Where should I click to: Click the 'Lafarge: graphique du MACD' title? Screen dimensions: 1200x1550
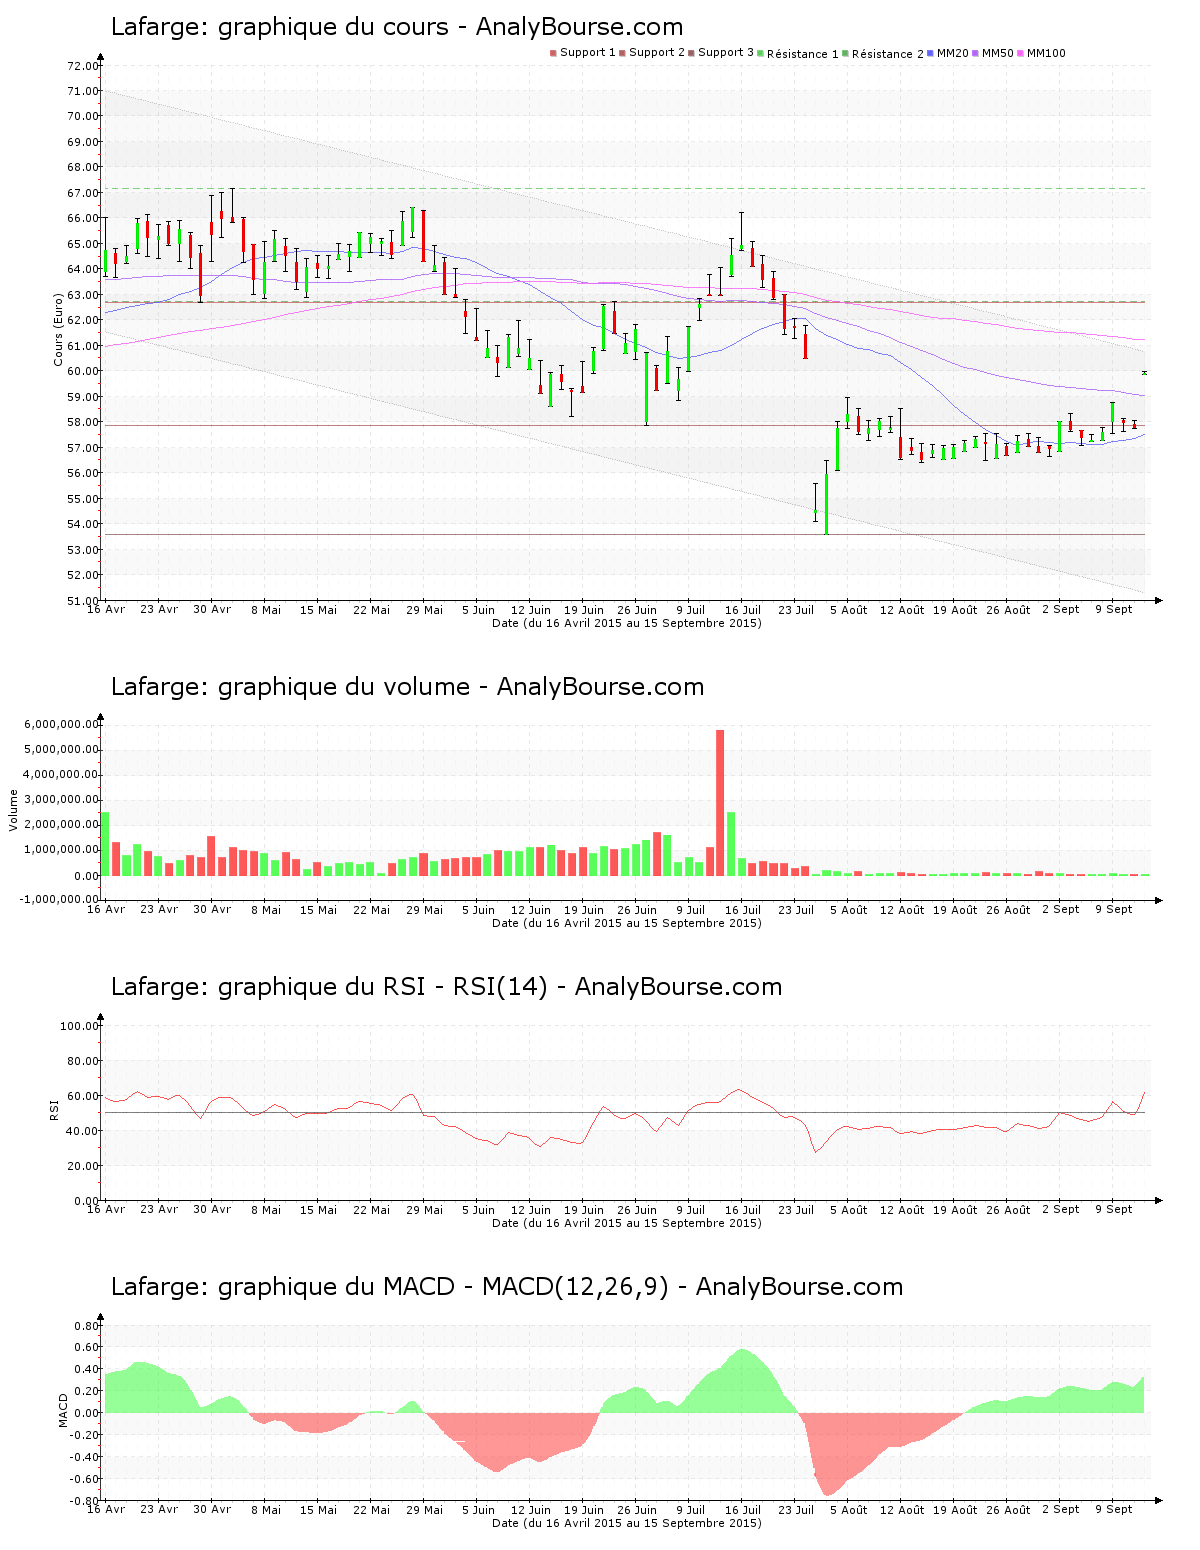507,1287
